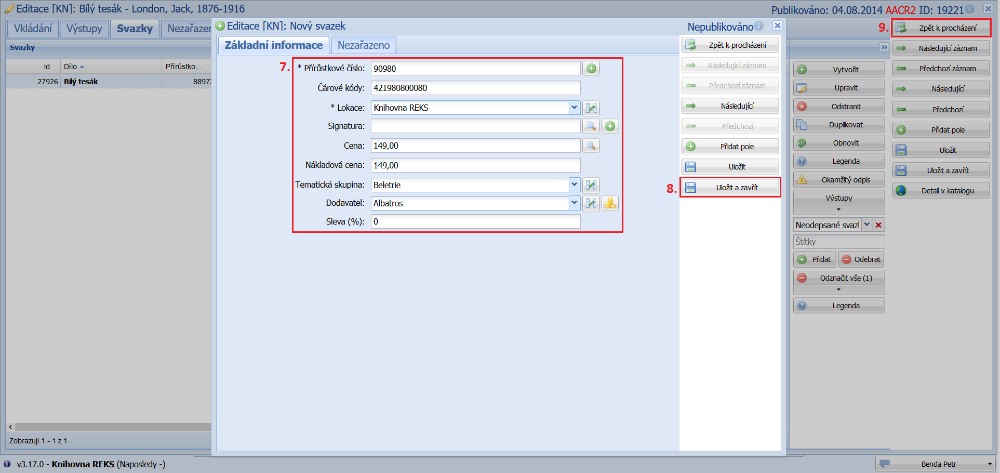Image resolution: width=1000 pixels, height=473 pixels.
Task: Click edit icon next to Tematická skupina
Action: coord(591,184)
